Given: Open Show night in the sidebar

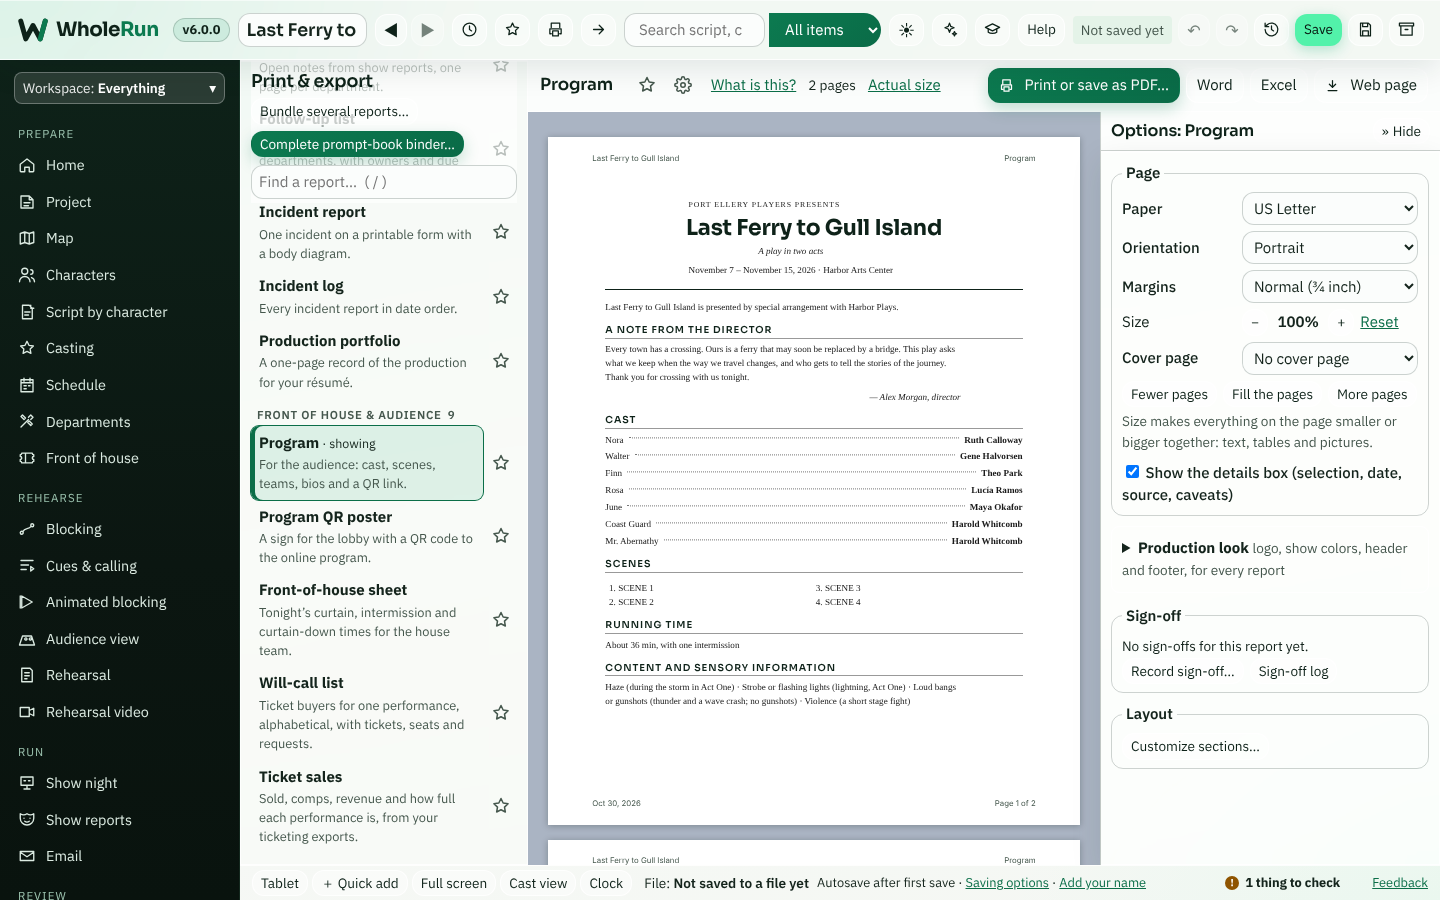Looking at the screenshot, I should click(x=120, y=783).
